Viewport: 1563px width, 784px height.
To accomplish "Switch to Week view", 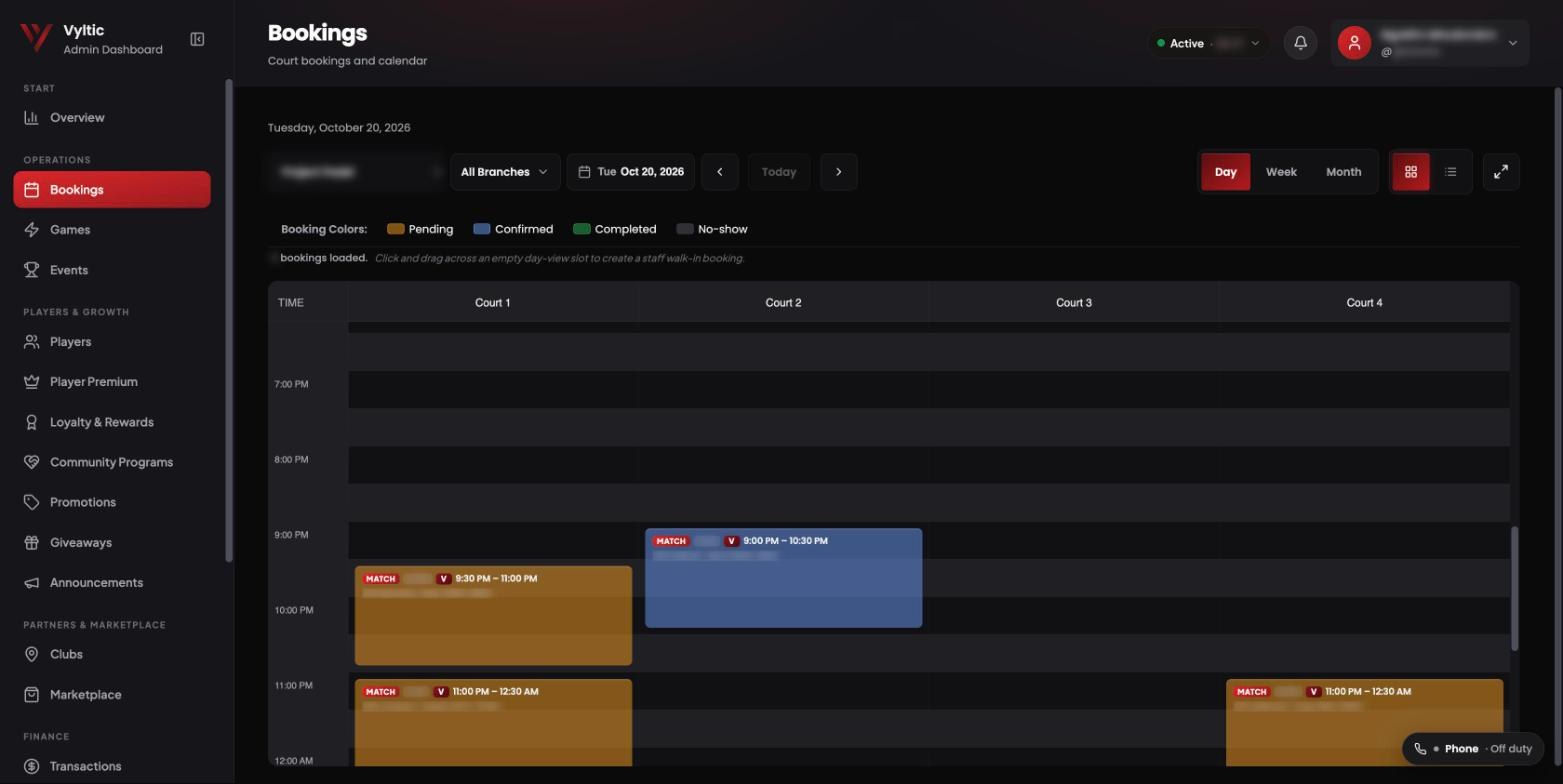I will [x=1281, y=172].
